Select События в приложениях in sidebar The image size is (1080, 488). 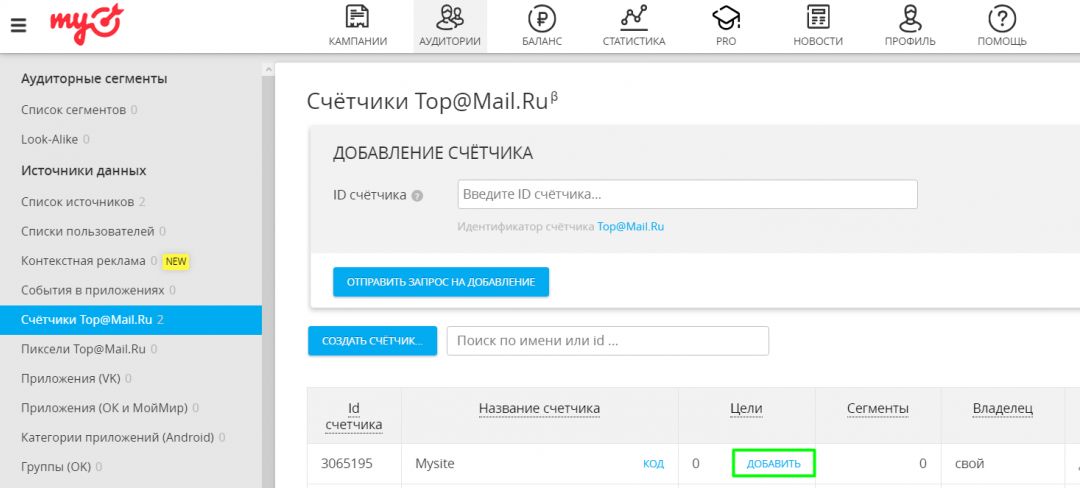coord(92,290)
